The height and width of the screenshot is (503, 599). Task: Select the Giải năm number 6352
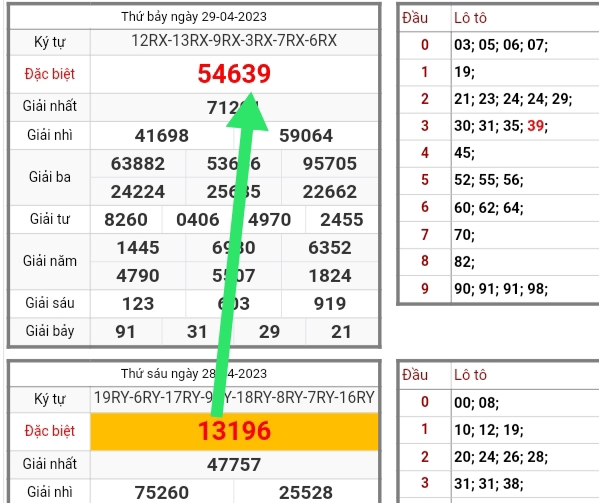tap(330, 248)
